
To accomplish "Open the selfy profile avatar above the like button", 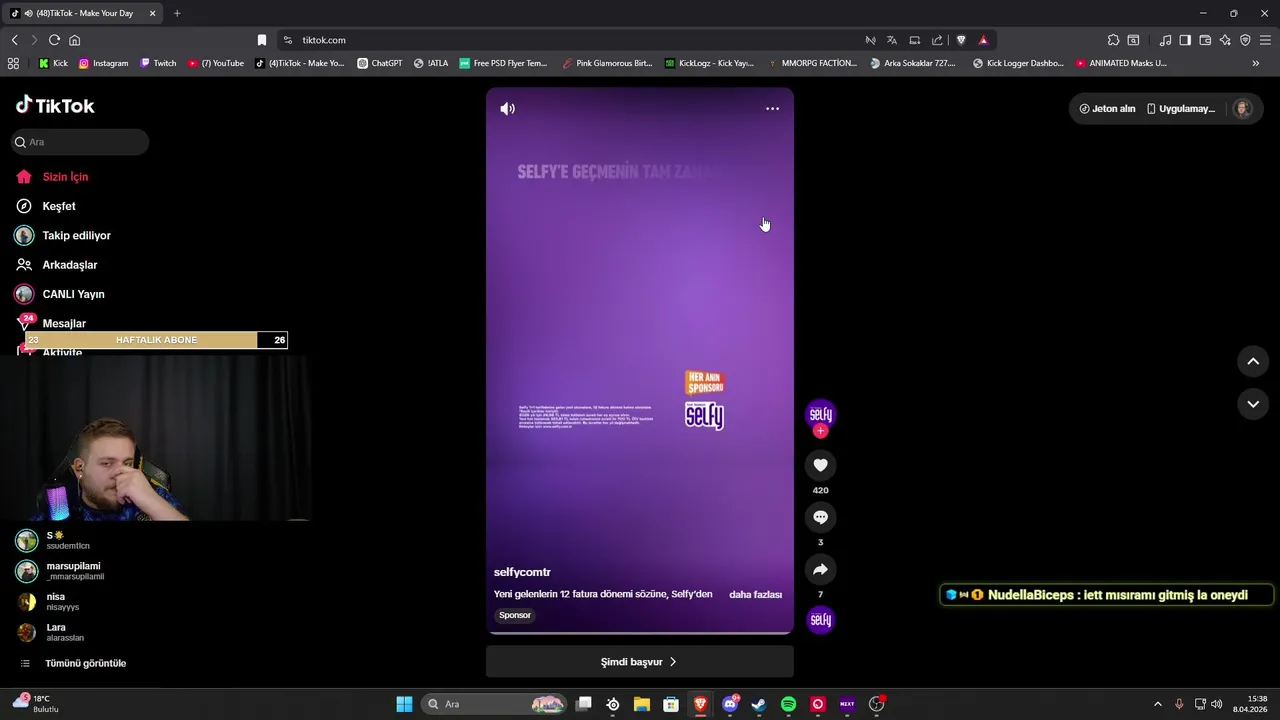I will (820, 414).
